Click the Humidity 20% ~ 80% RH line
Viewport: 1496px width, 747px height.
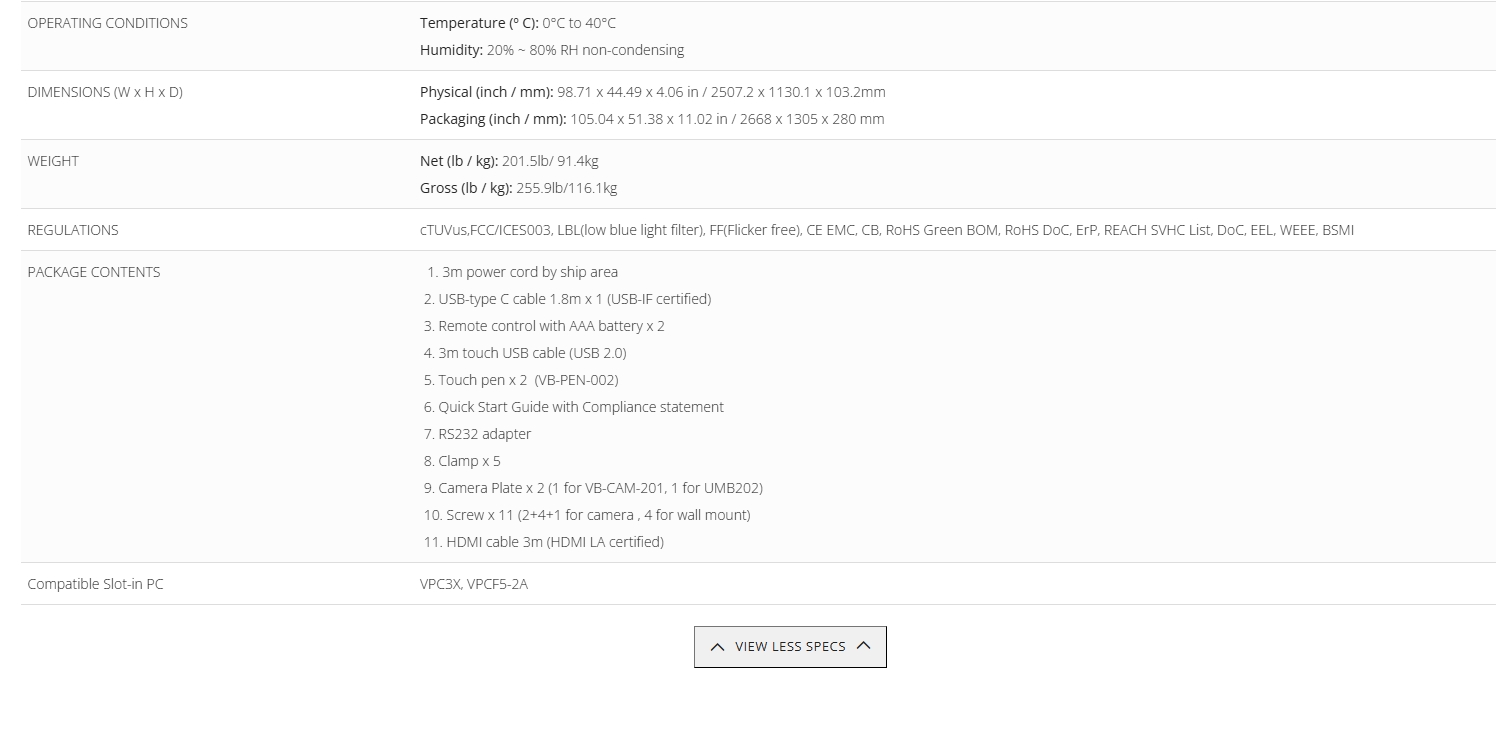tap(552, 50)
